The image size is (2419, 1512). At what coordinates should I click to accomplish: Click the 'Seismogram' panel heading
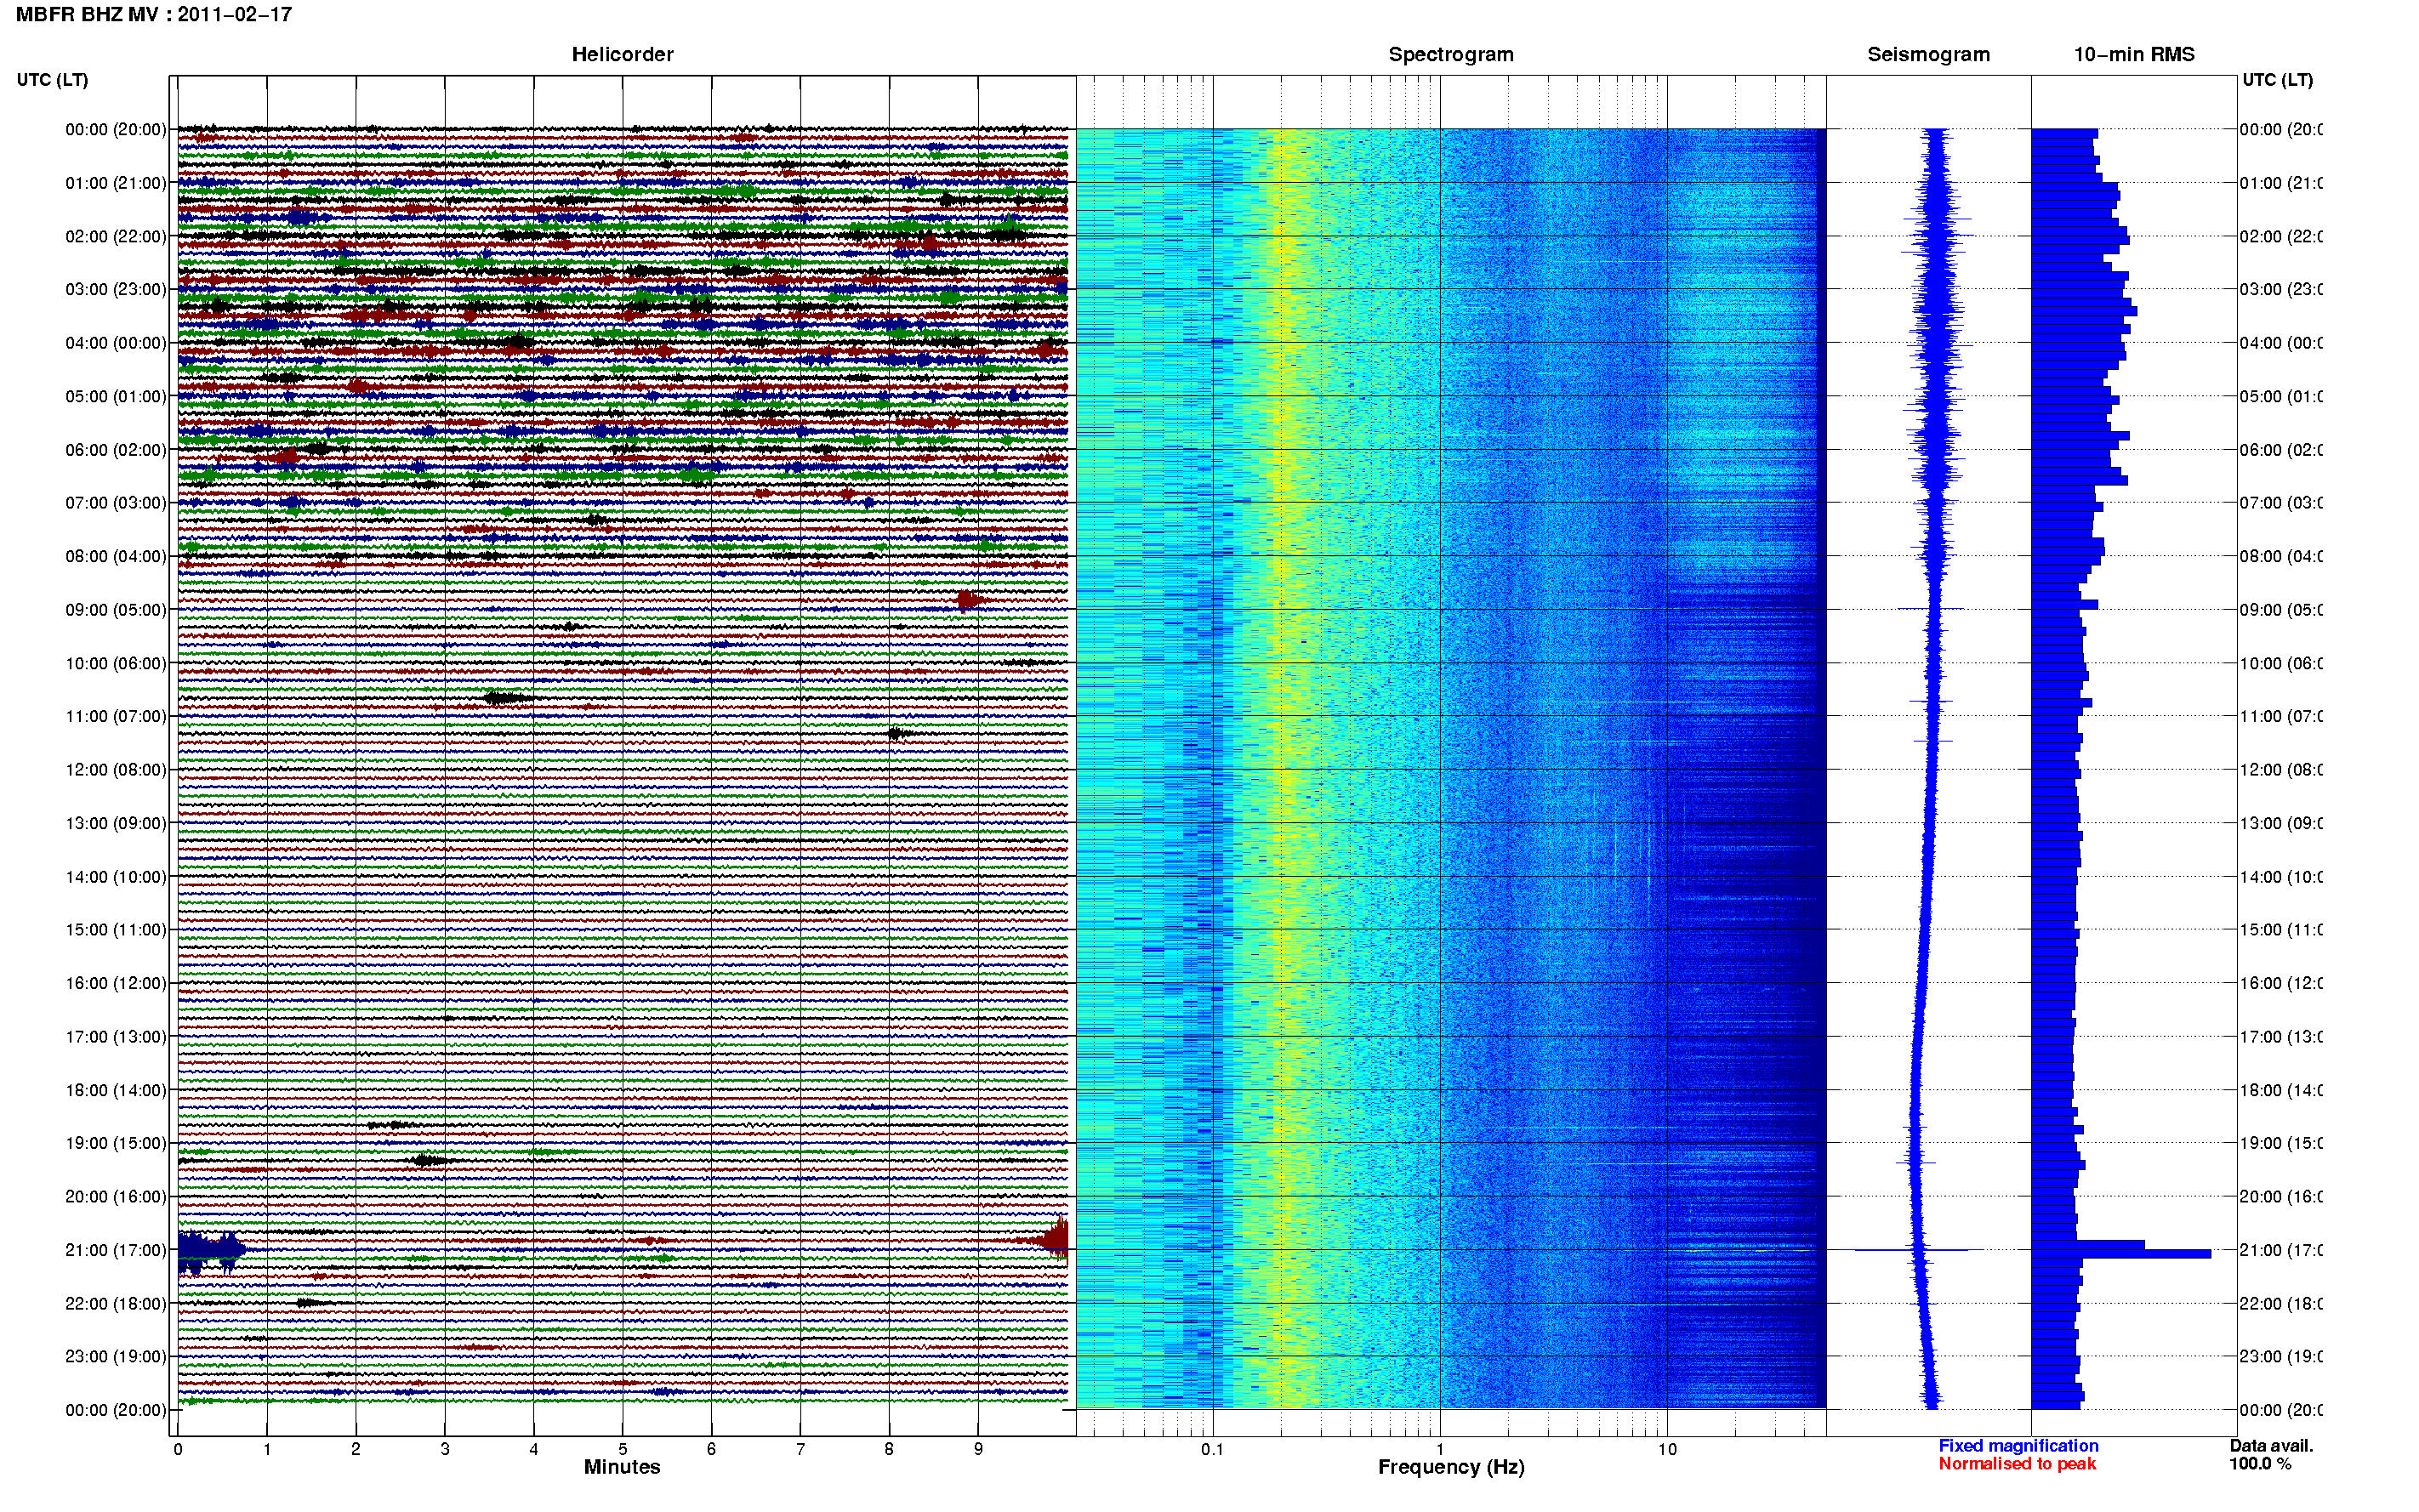pos(1928,55)
